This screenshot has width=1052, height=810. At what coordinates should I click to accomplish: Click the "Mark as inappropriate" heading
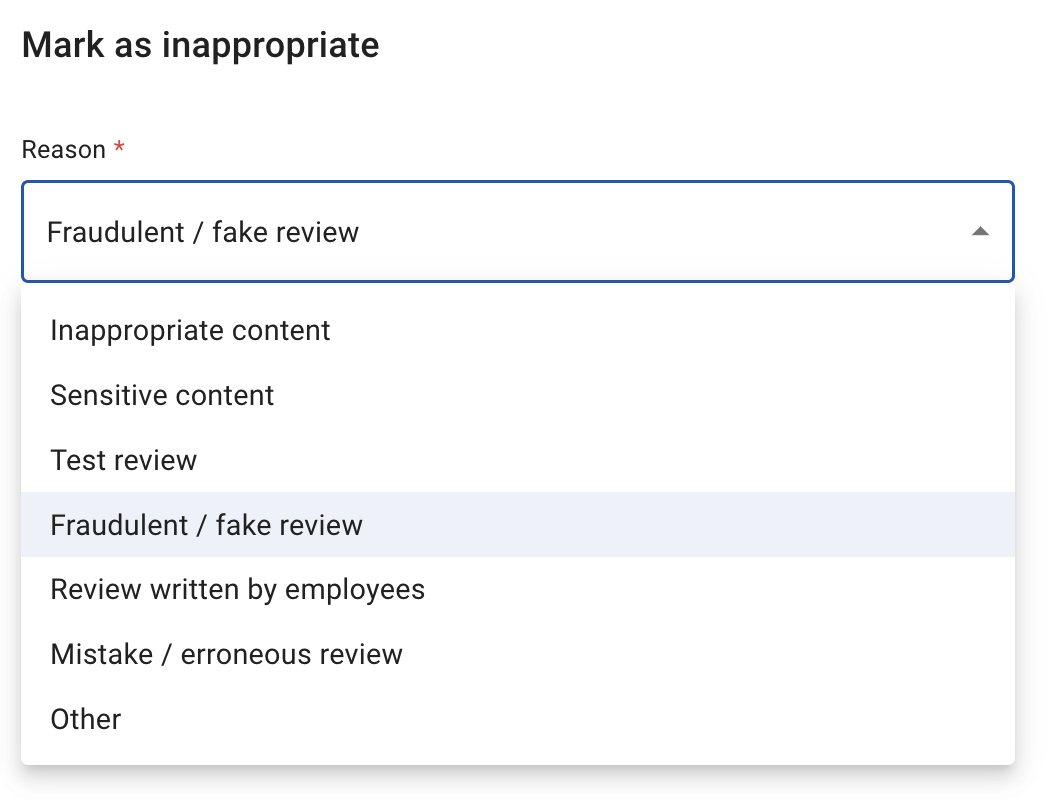tap(201, 46)
